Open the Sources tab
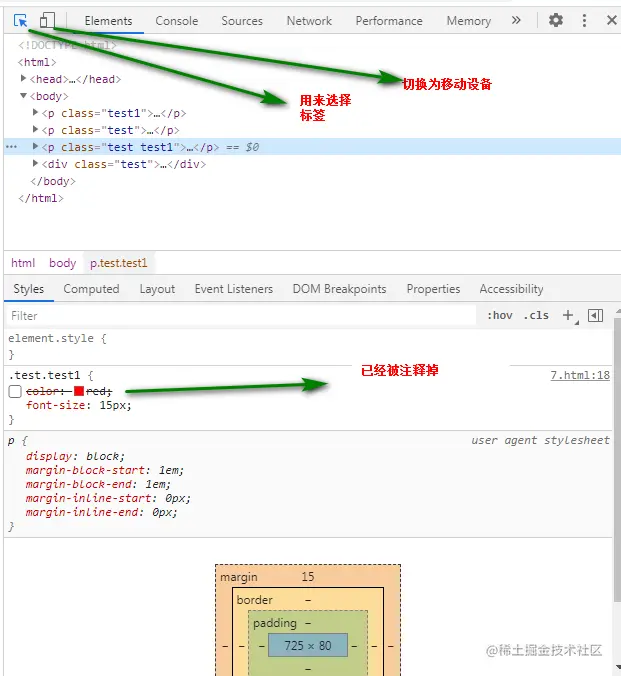Screen dimensions: 621x676 click(242, 21)
